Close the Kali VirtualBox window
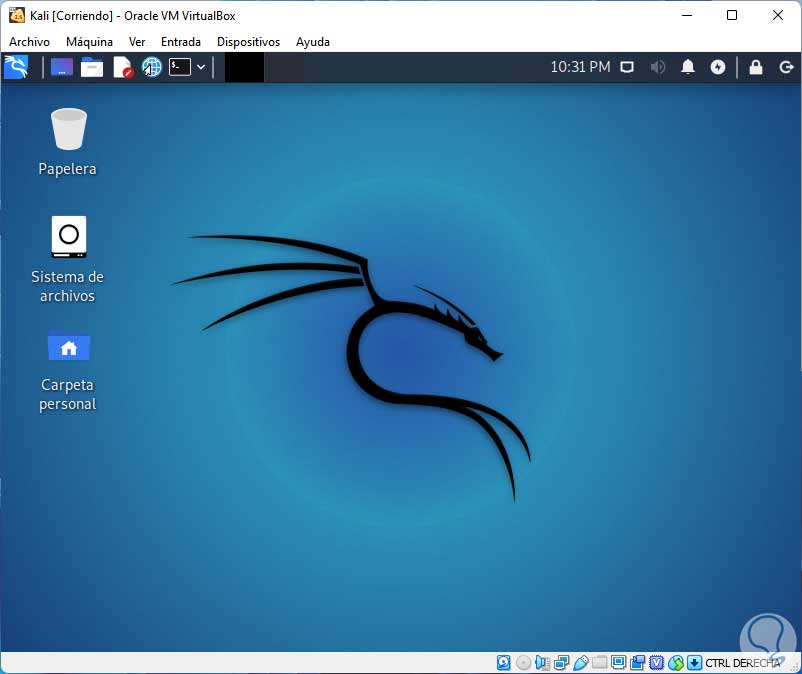The image size is (802, 674). point(777,15)
